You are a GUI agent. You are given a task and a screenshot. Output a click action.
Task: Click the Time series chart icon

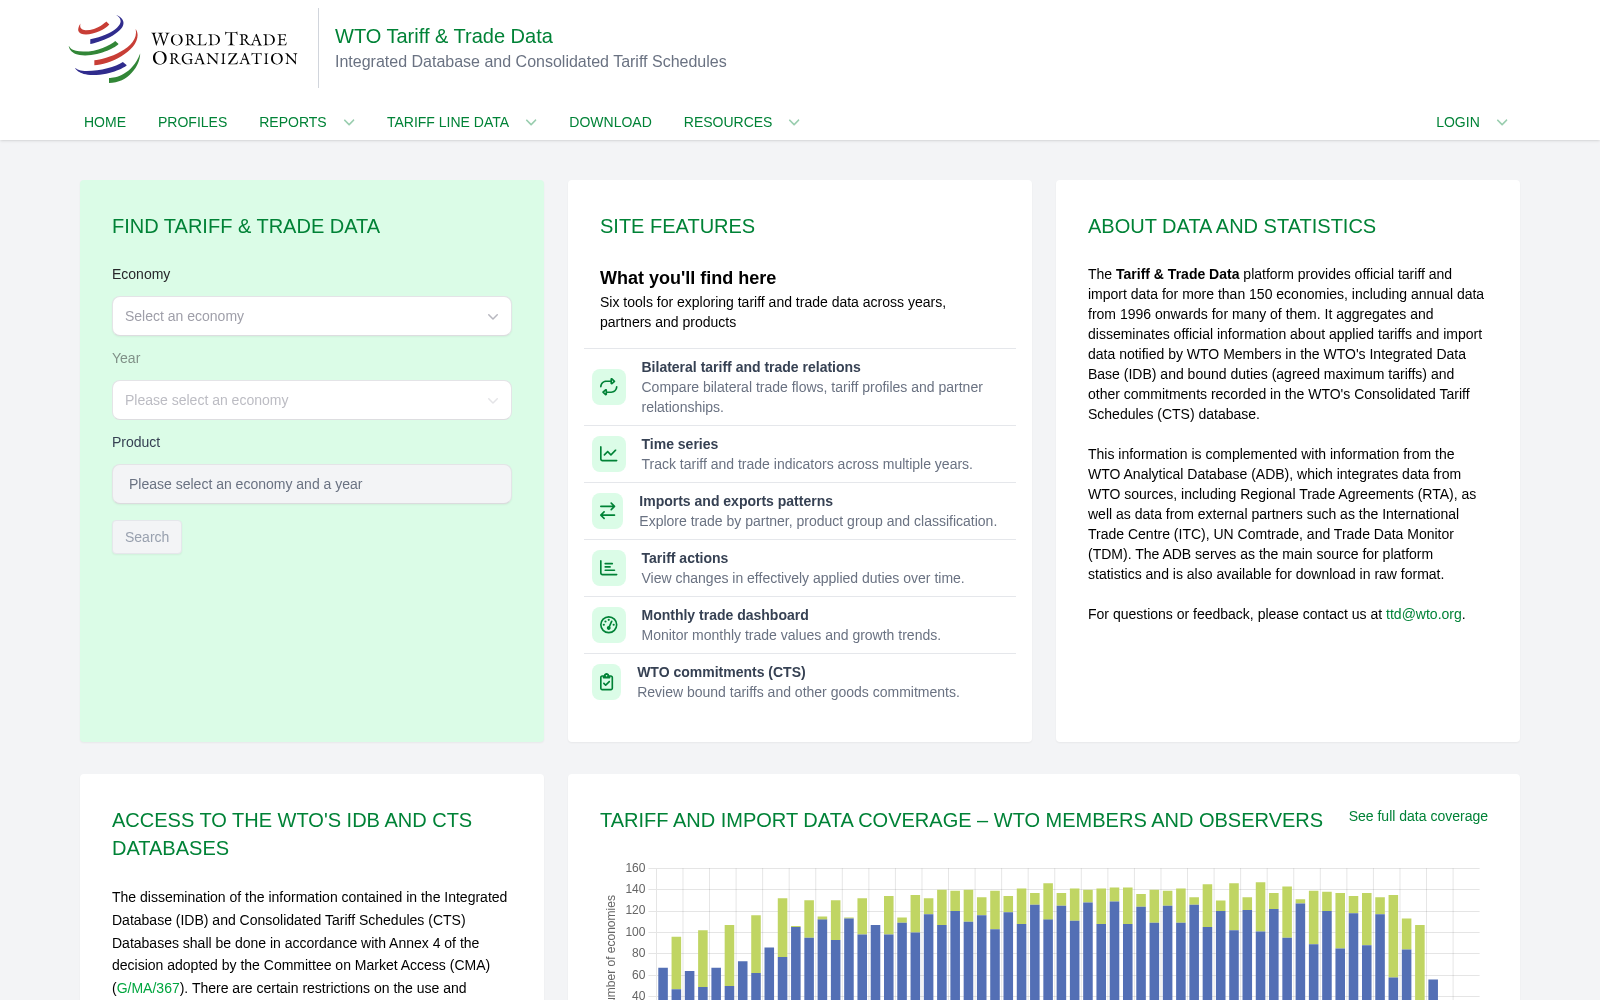(609, 454)
